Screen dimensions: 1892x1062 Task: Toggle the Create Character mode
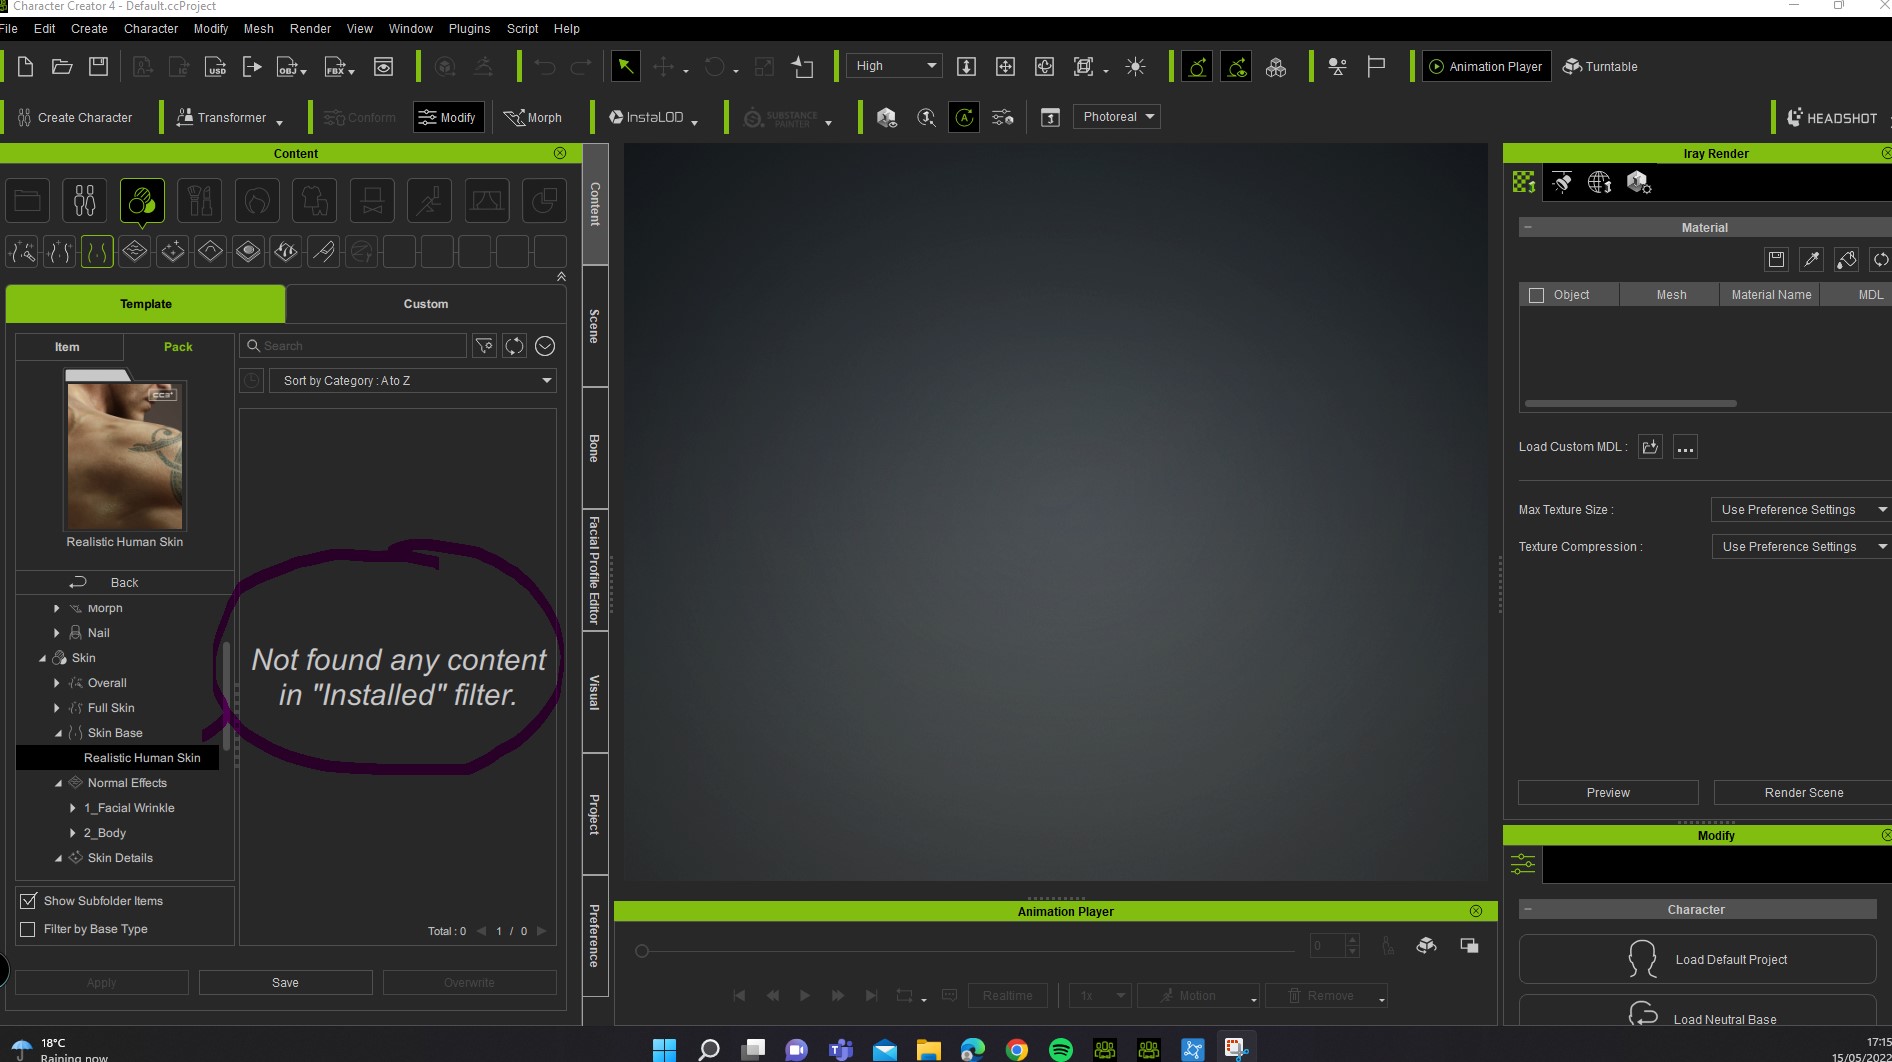75,117
